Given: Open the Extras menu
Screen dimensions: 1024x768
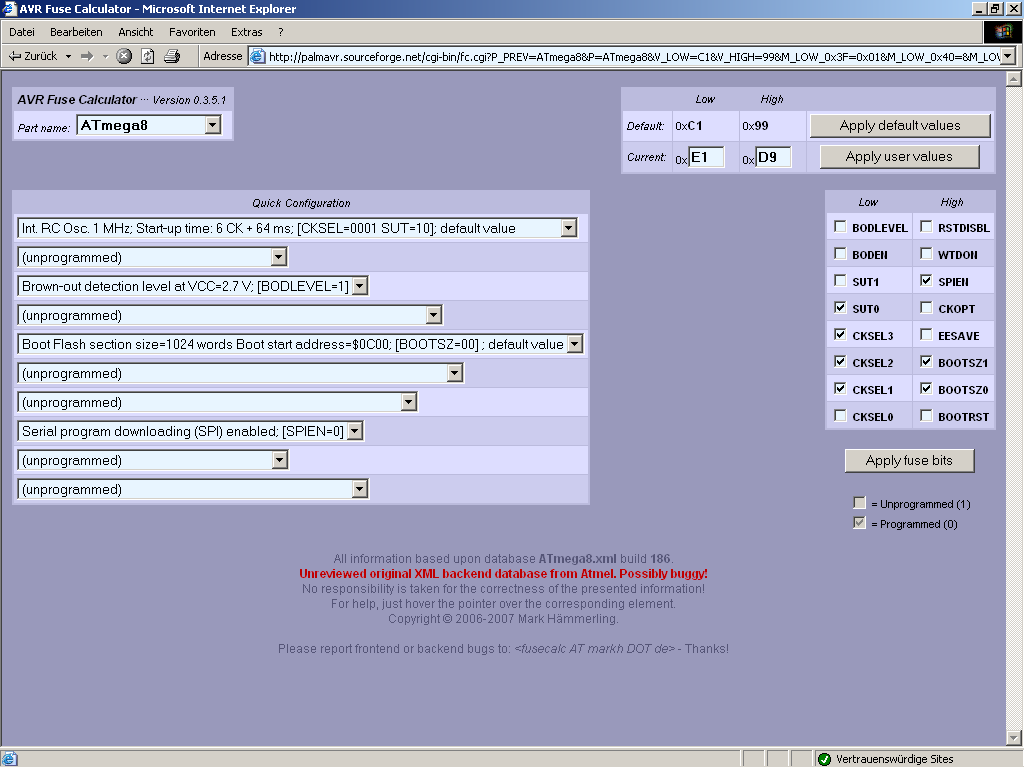Looking at the screenshot, I should (246, 32).
